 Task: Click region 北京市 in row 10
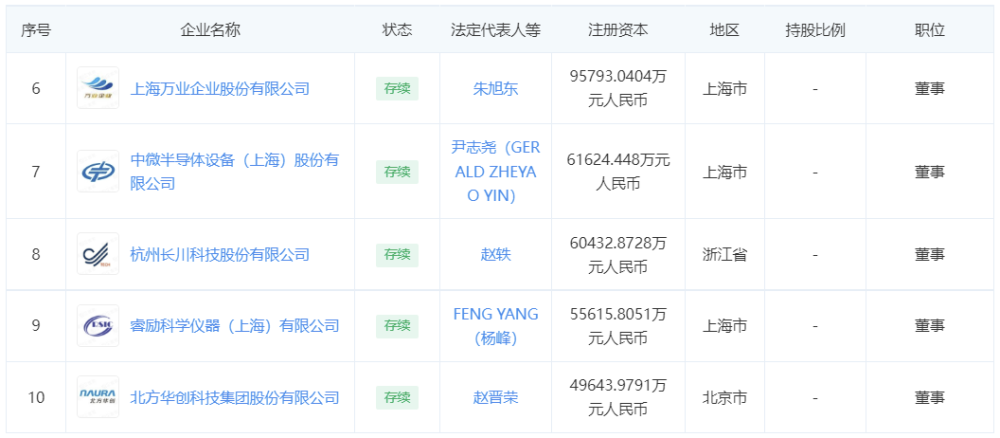click(724, 398)
